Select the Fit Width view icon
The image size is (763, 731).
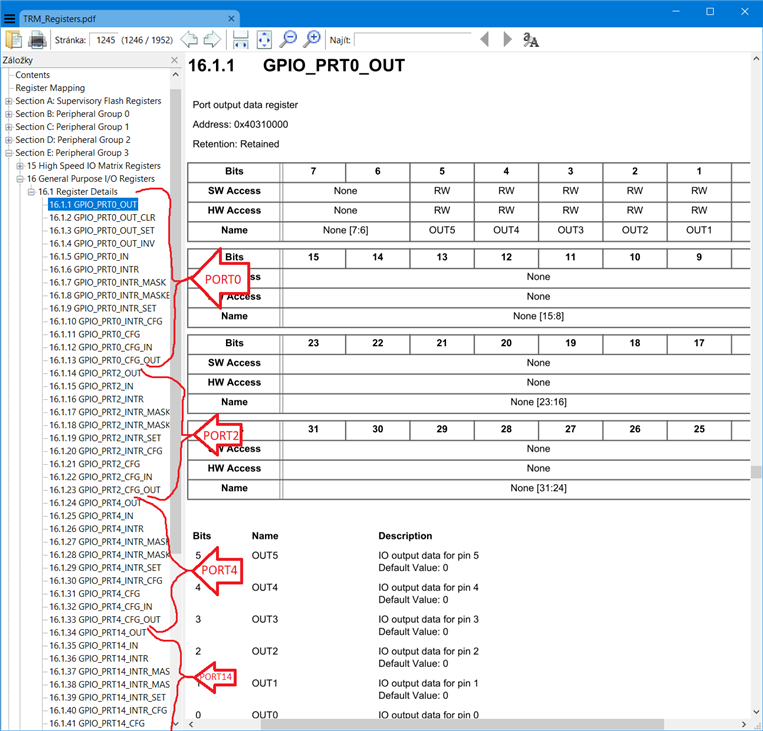(x=240, y=40)
